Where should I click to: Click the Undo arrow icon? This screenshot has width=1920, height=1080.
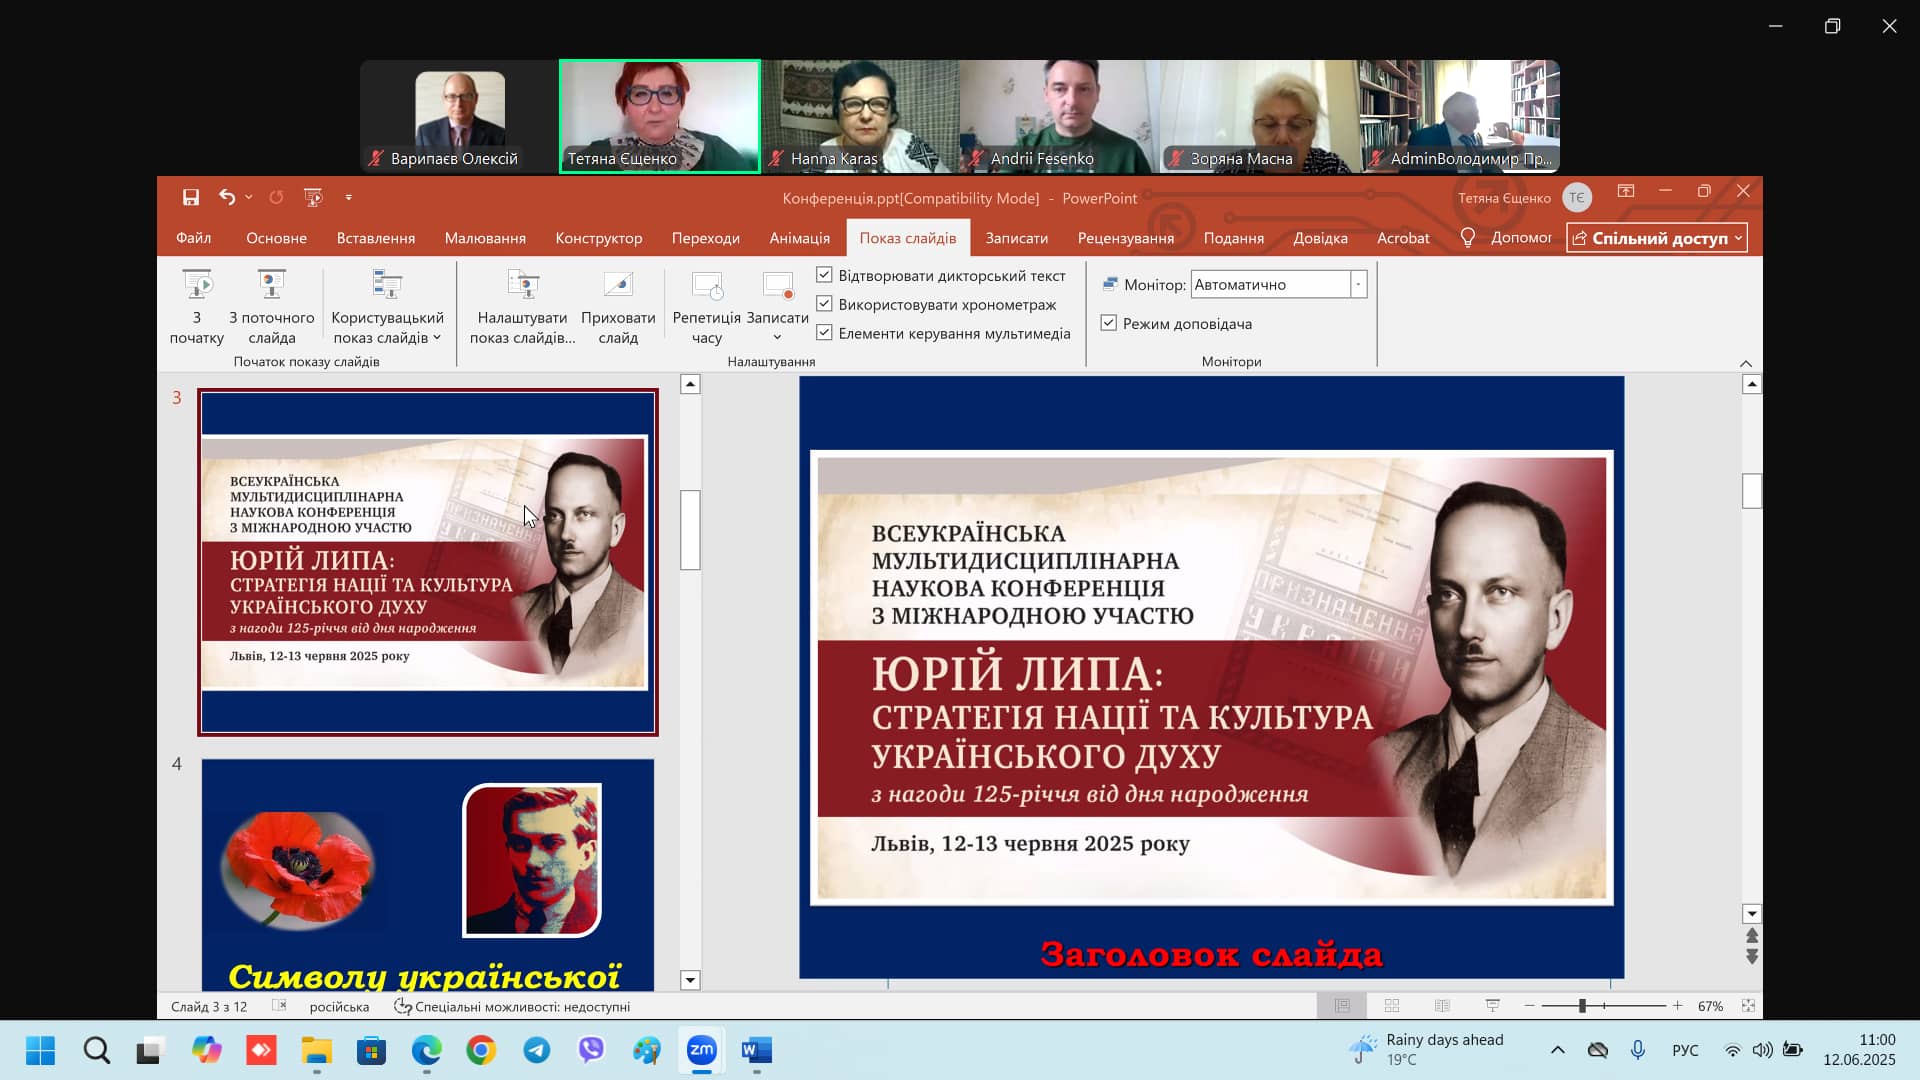[x=227, y=197]
